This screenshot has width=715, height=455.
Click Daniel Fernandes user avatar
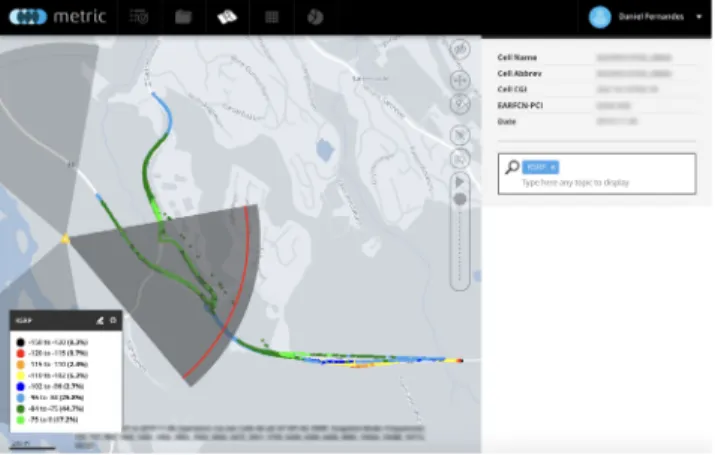coord(600,17)
